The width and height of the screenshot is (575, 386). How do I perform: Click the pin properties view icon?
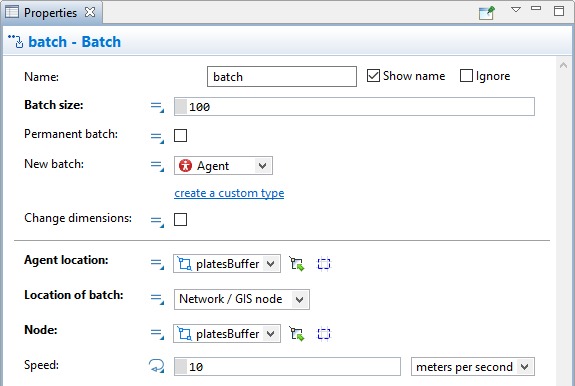point(487,13)
